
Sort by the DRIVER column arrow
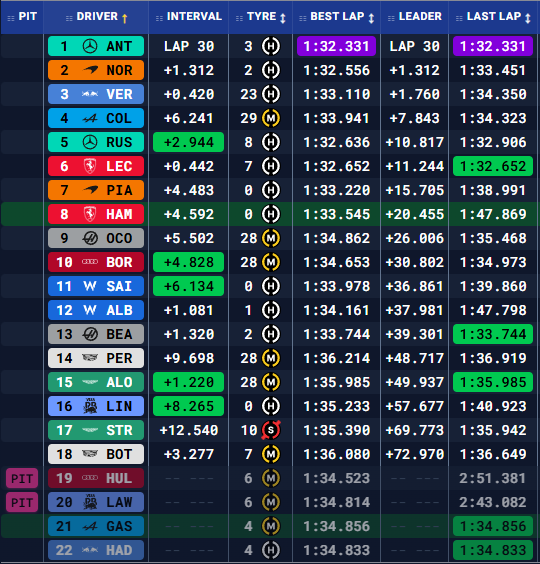[124, 18]
